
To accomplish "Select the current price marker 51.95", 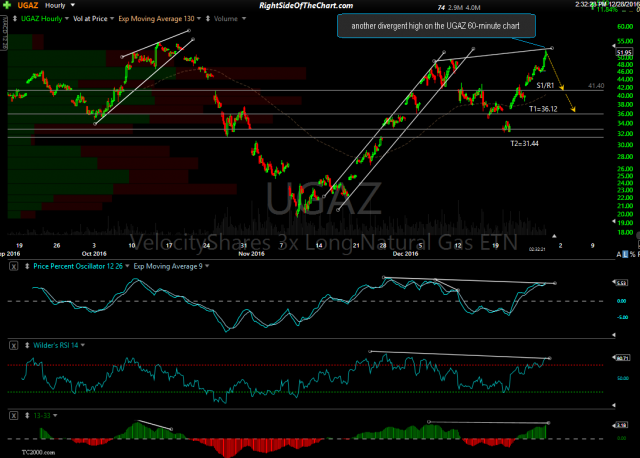I will (x=624, y=53).
